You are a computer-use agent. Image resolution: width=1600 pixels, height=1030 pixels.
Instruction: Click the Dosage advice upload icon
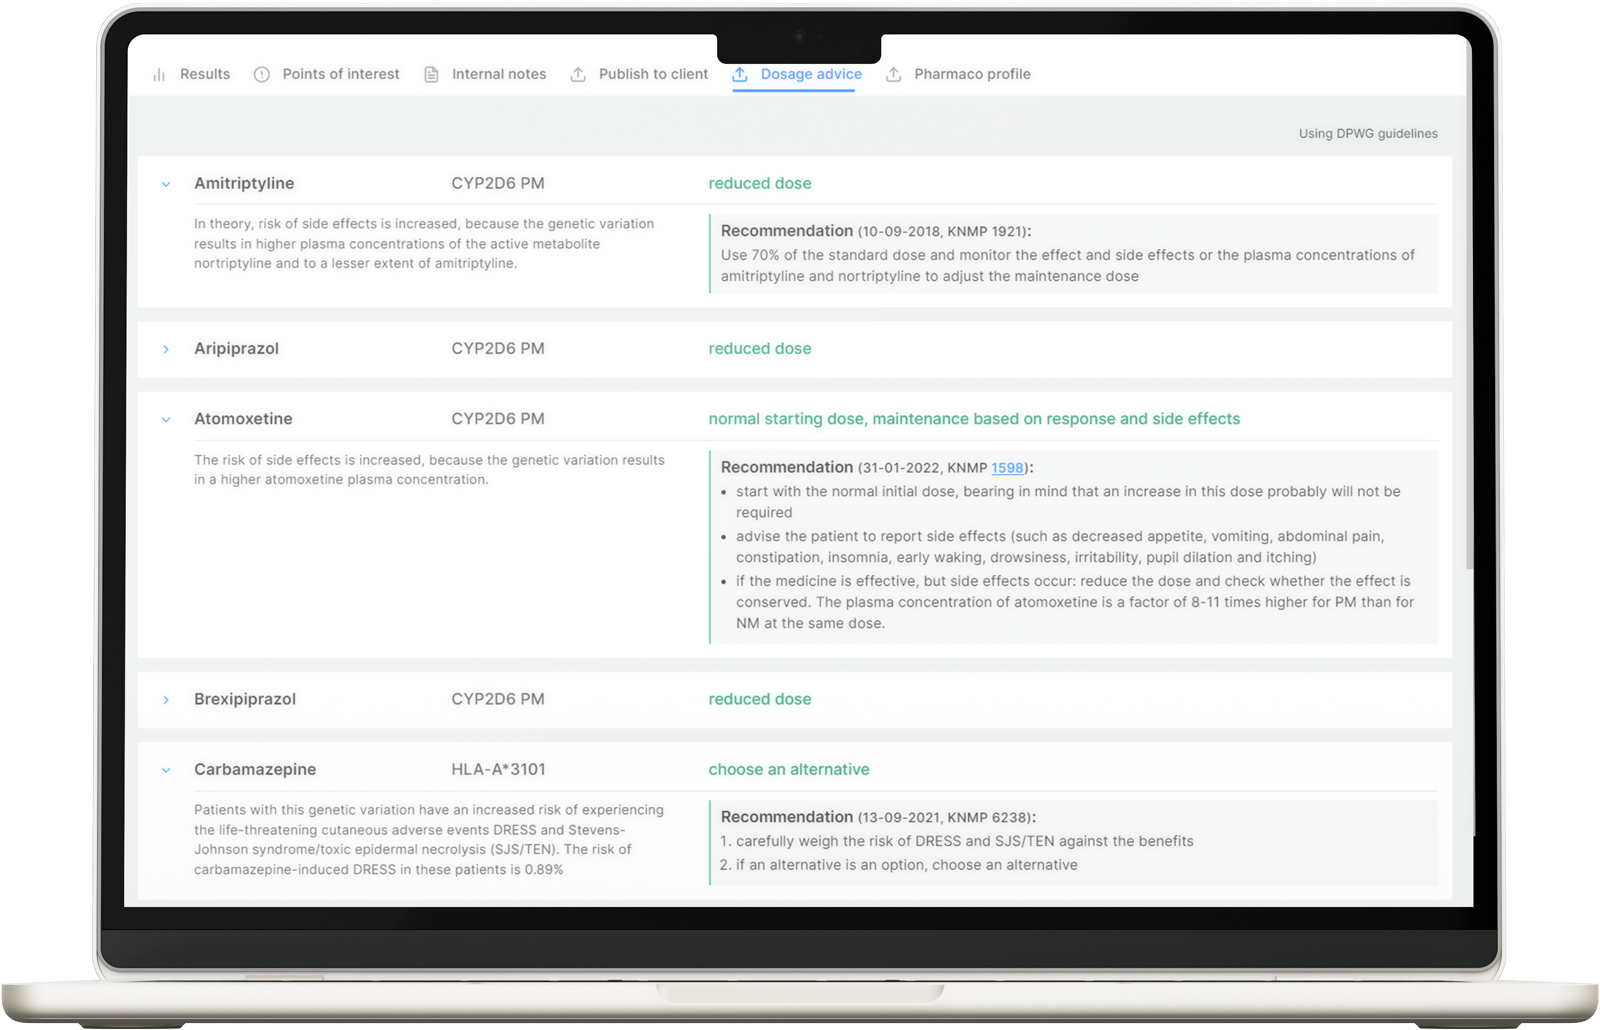tap(740, 75)
